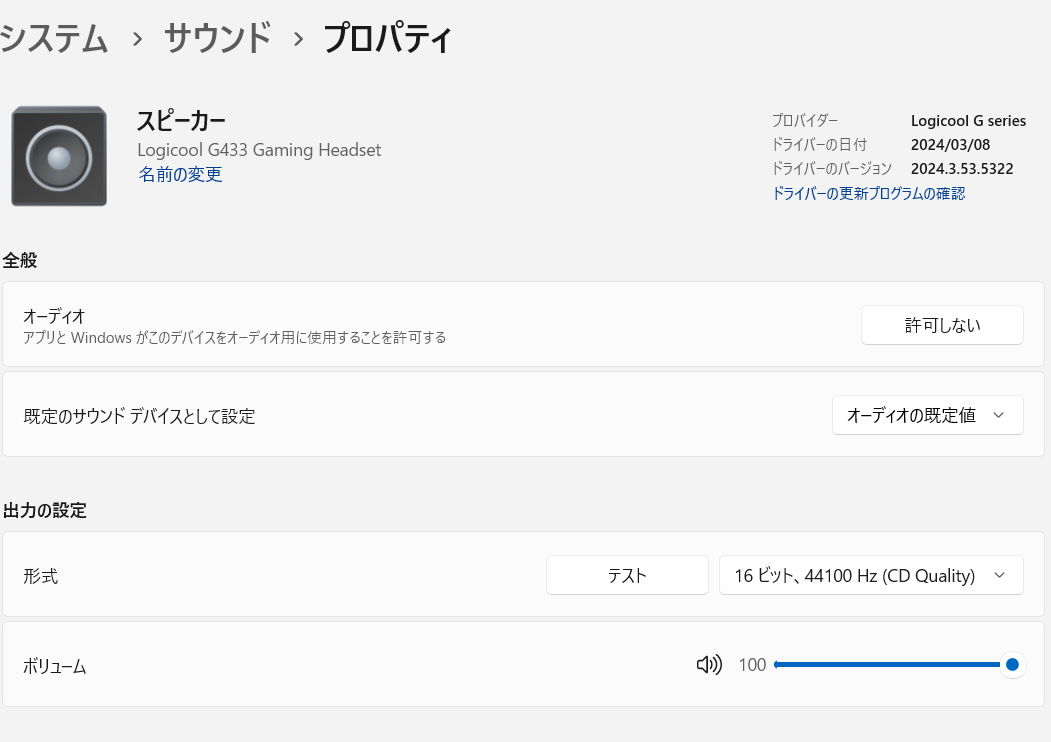1051x742 pixels.
Task: Navigate to サウンド in the breadcrumb
Action: coord(217,39)
